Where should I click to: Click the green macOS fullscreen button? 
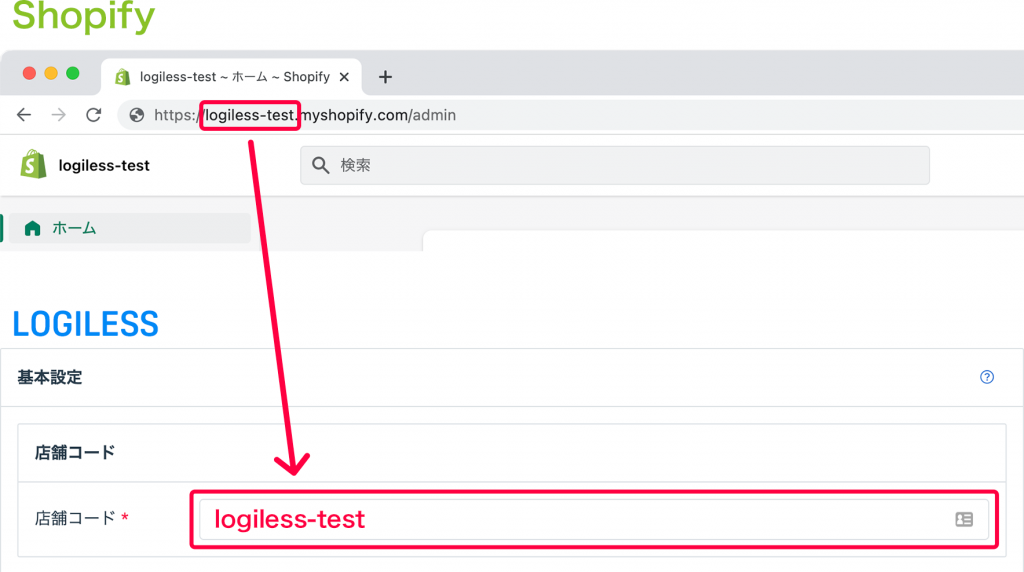[x=73, y=73]
